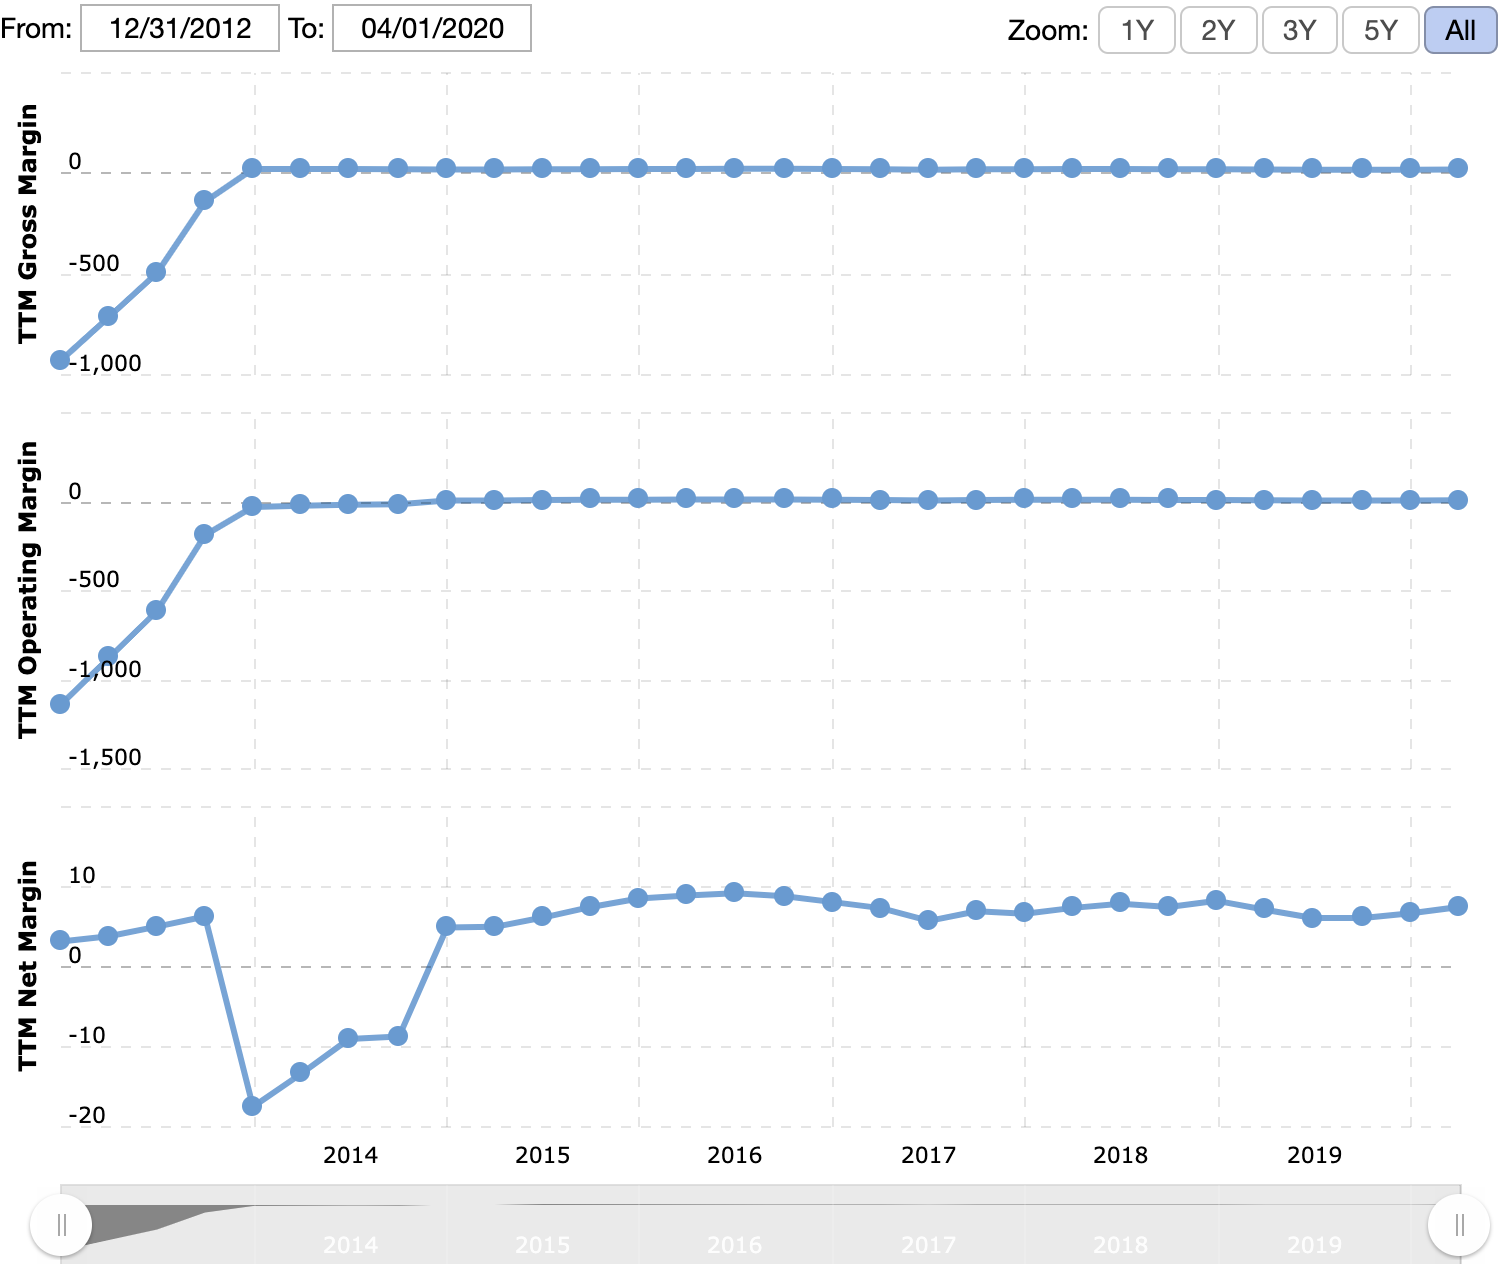Click lowest Net Margin data point near -20
The height and width of the screenshot is (1270, 1500).
tap(252, 1106)
